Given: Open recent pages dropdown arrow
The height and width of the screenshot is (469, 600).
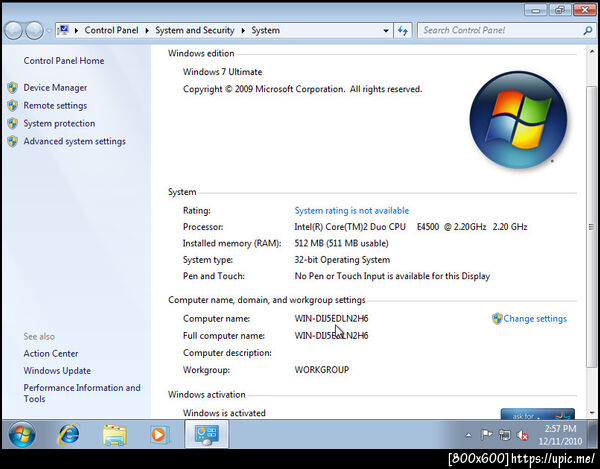Looking at the screenshot, I should [49, 31].
